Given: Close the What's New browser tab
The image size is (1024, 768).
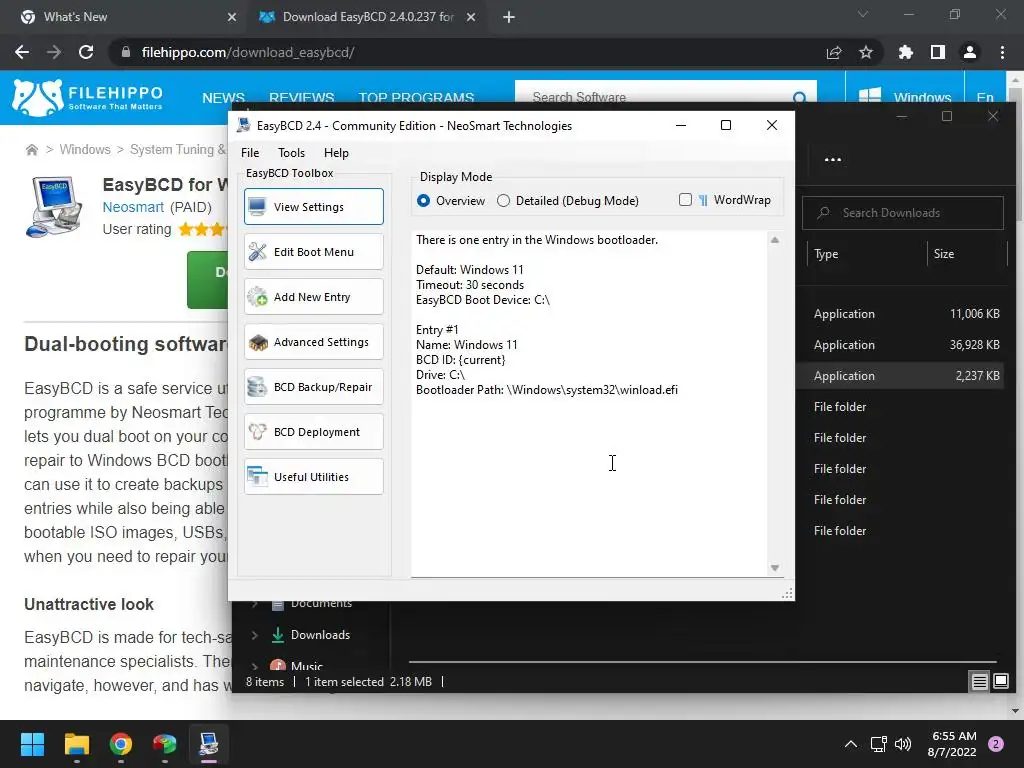Looking at the screenshot, I should 231,17.
